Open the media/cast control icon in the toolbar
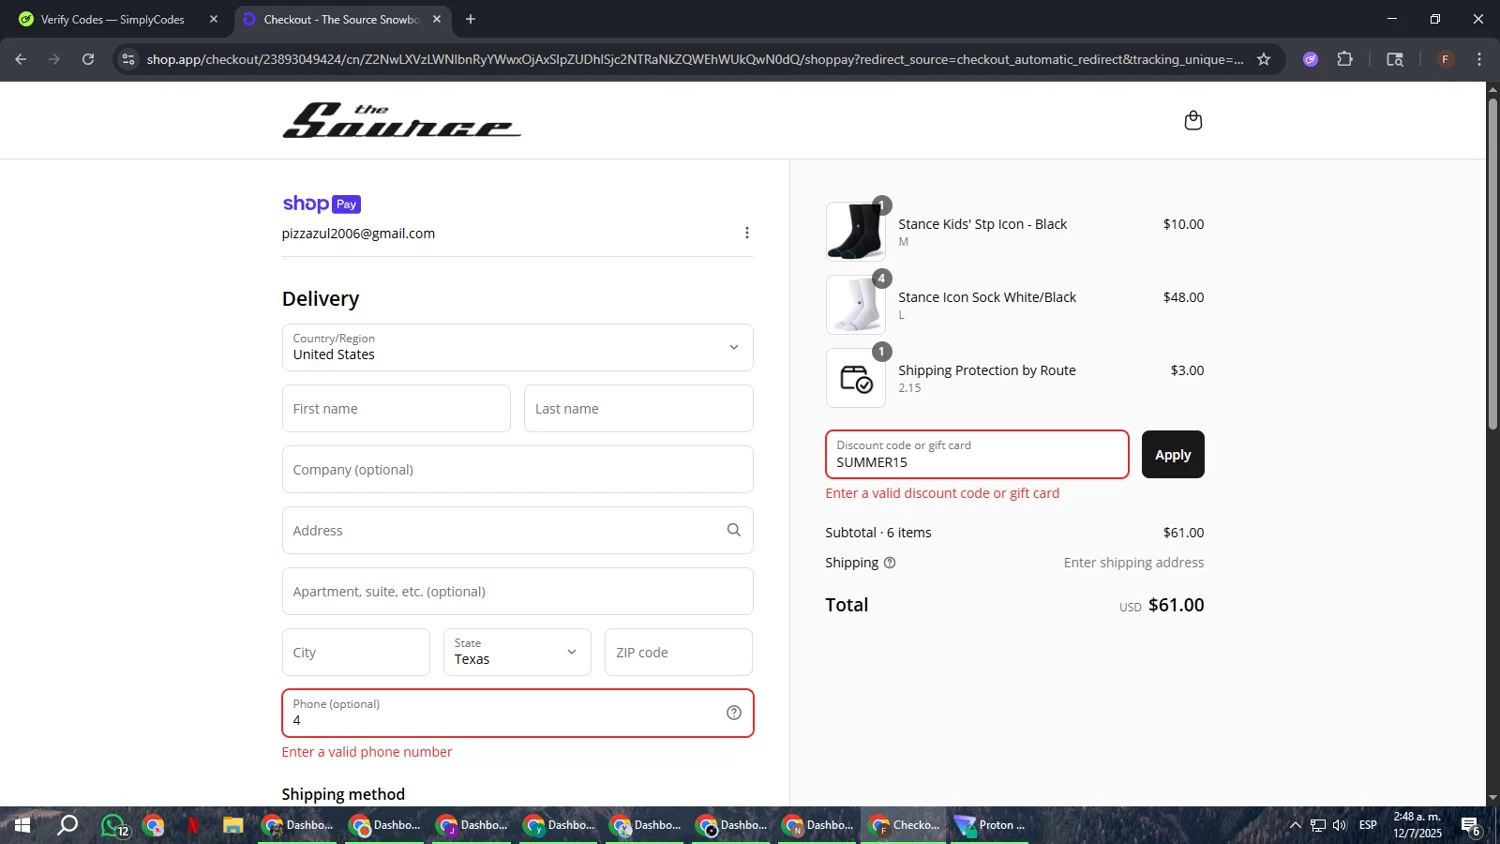The height and width of the screenshot is (844, 1500). pos(1395,59)
